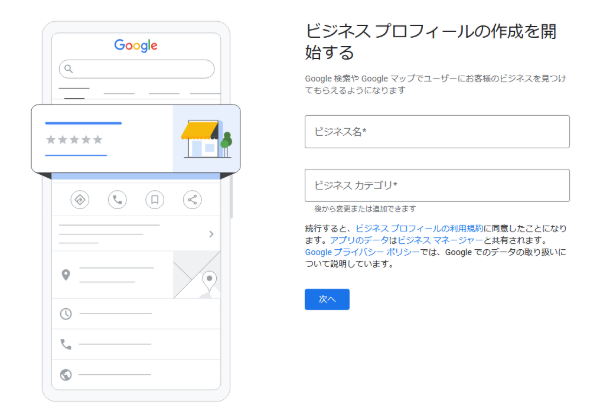Screen dimensions: 594x408
Task: Click the directions icon in phone mockup
Action: click(x=80, y=200)
